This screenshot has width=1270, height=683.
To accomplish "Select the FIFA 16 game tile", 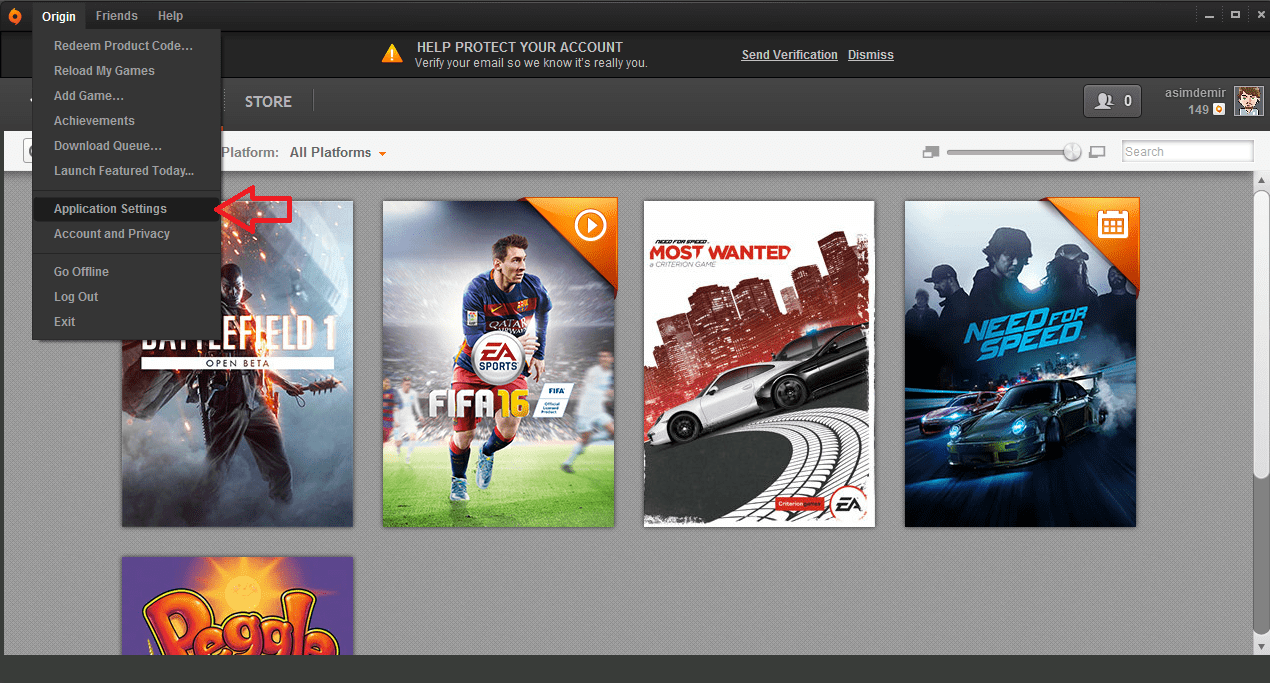I will pos(499,363).
